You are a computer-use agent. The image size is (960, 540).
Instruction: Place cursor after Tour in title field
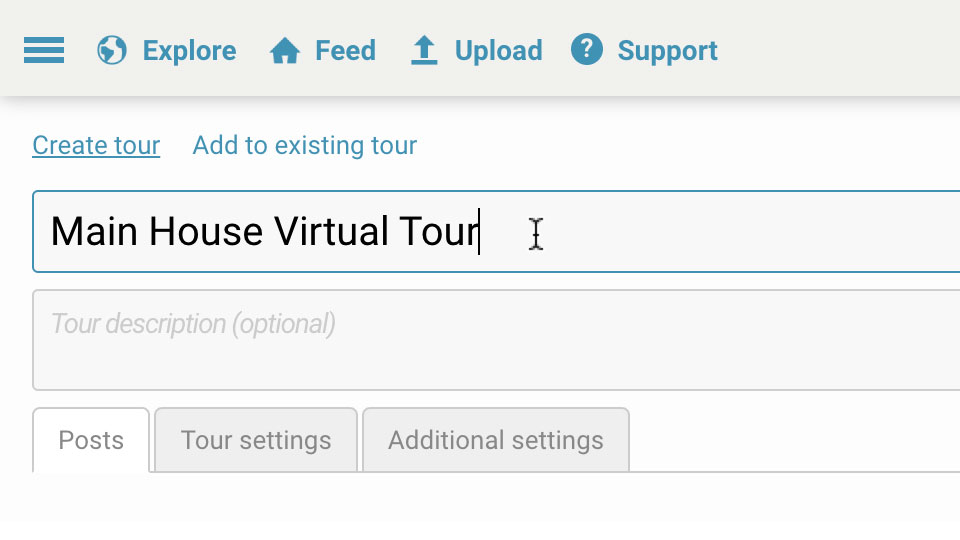click(x=479, y=231)
